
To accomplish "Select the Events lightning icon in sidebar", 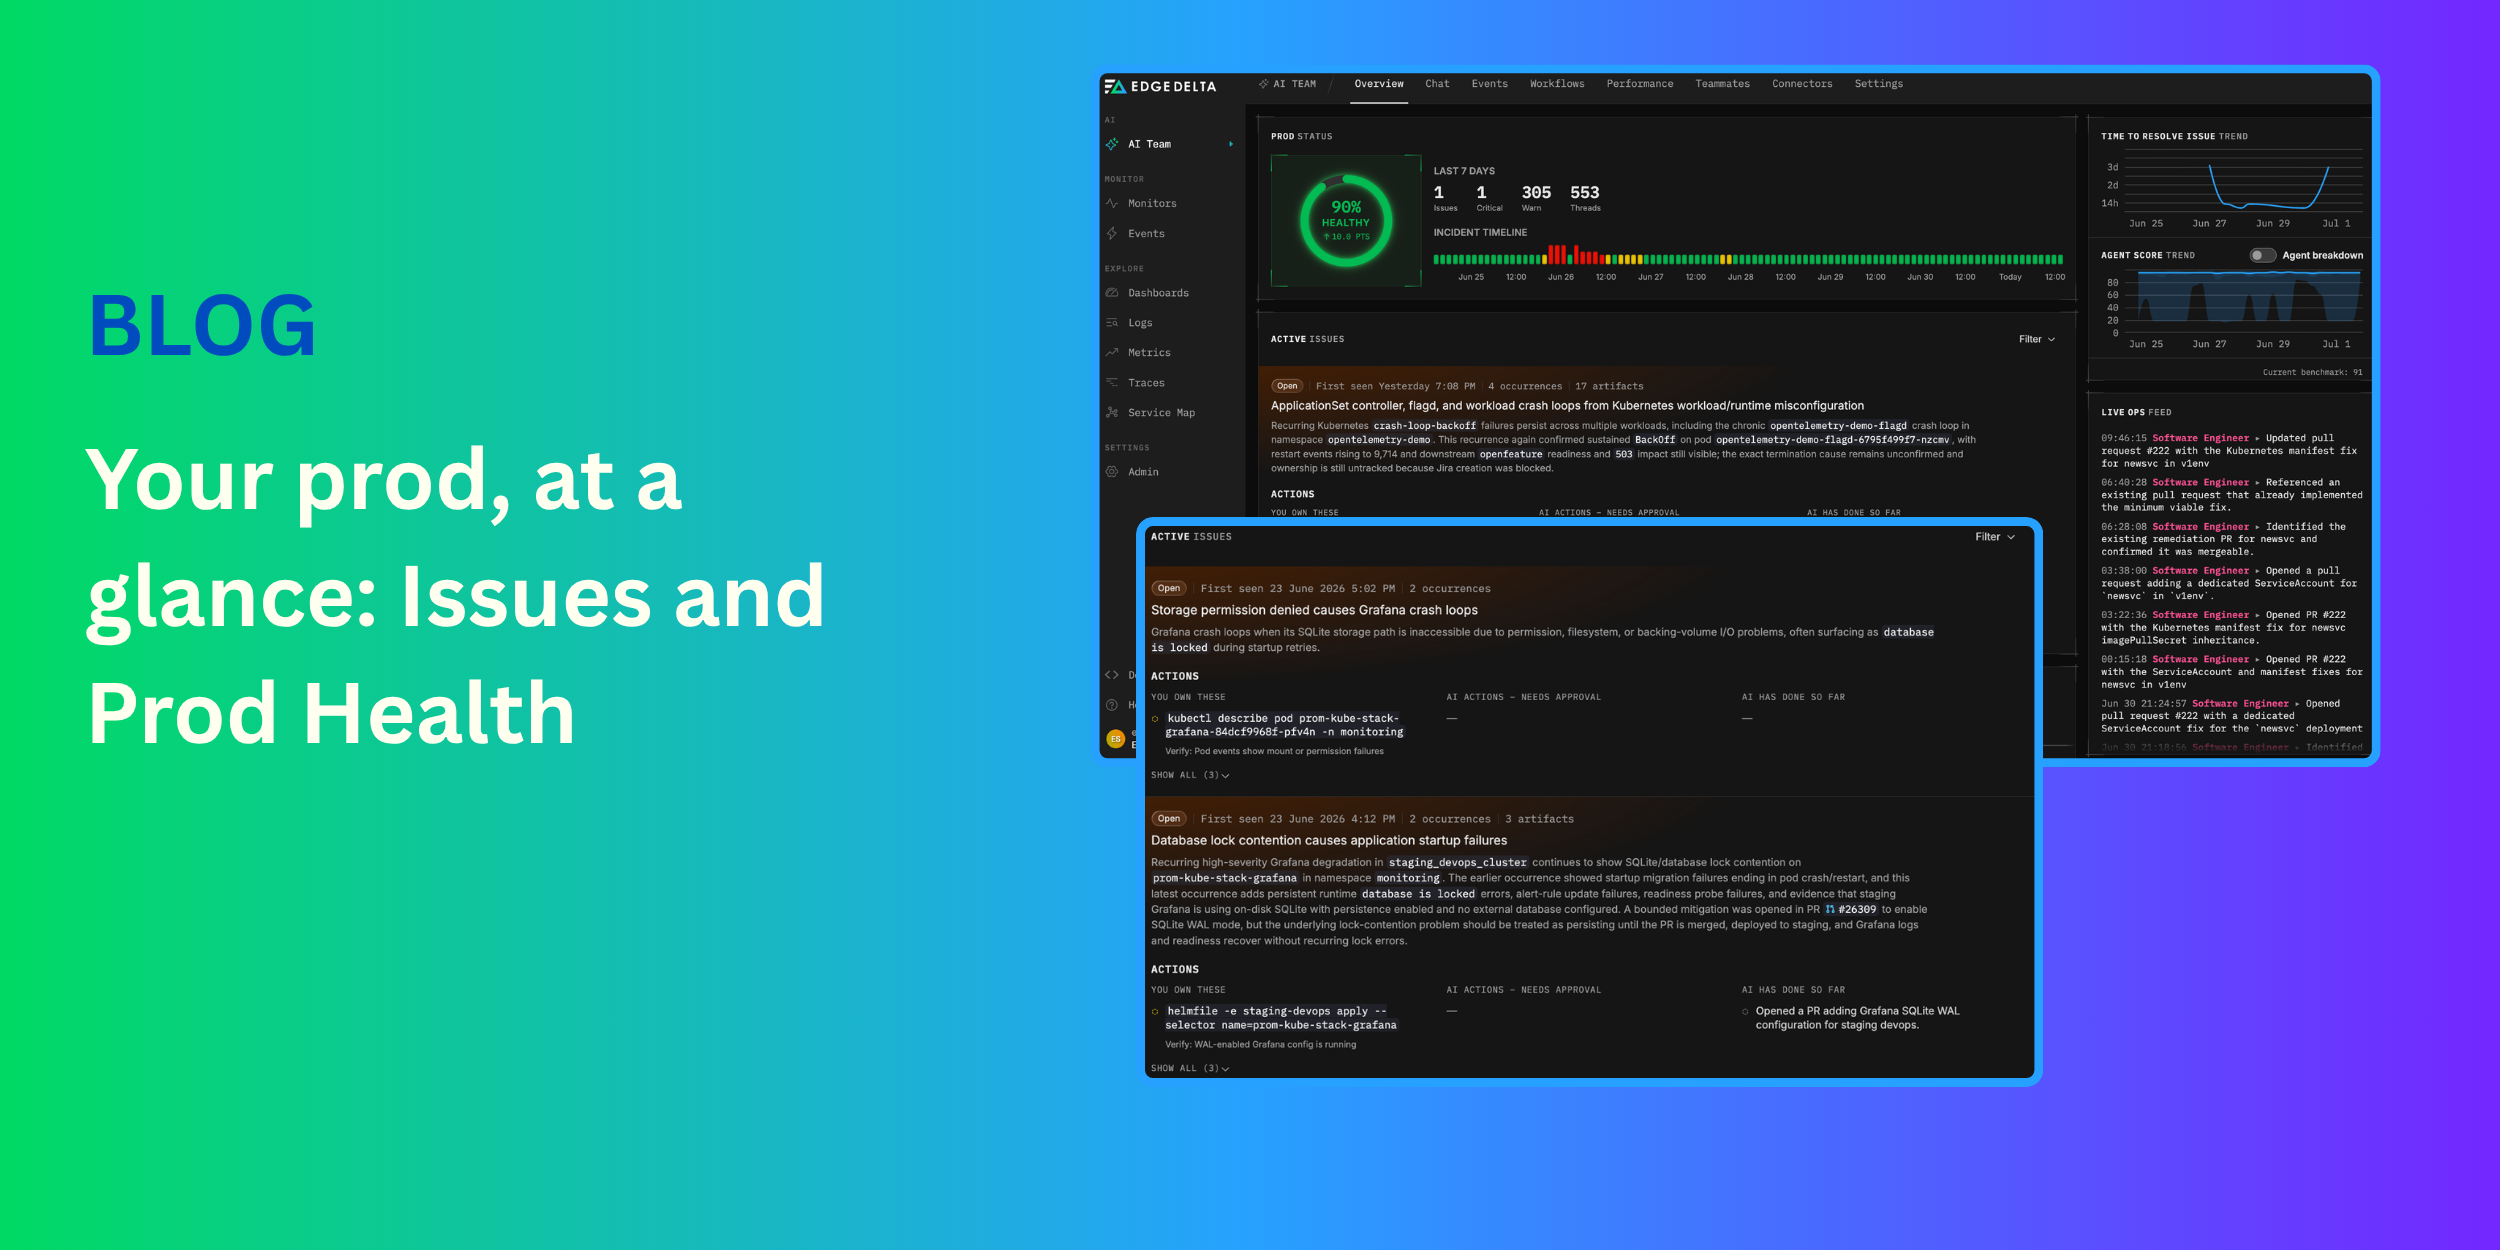I will (1112, 233).
